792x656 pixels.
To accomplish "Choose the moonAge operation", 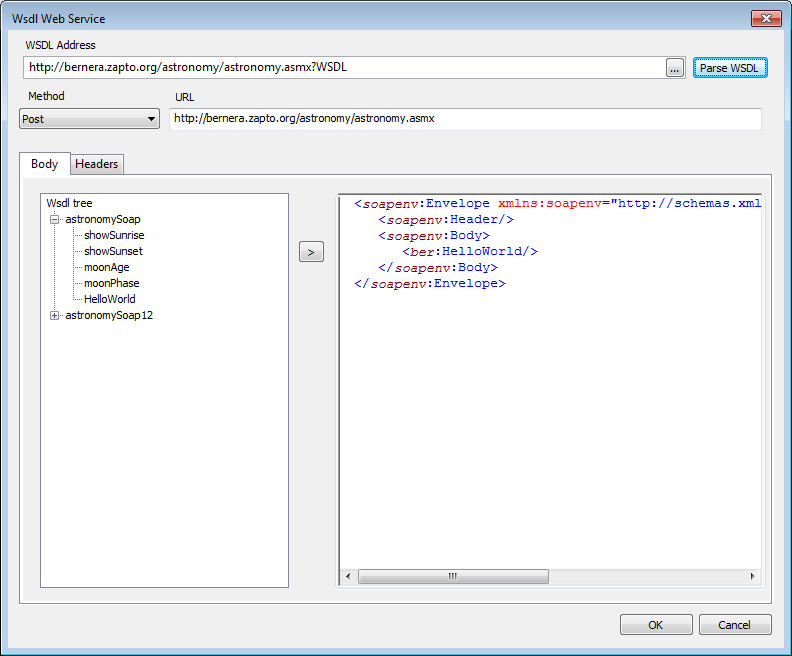I will pos(106,267).
